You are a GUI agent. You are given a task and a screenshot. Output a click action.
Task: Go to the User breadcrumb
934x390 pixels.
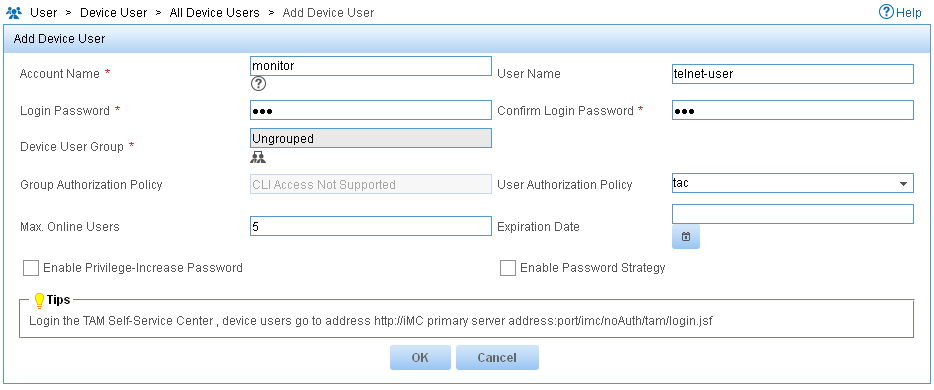click(x=43, y=13)
